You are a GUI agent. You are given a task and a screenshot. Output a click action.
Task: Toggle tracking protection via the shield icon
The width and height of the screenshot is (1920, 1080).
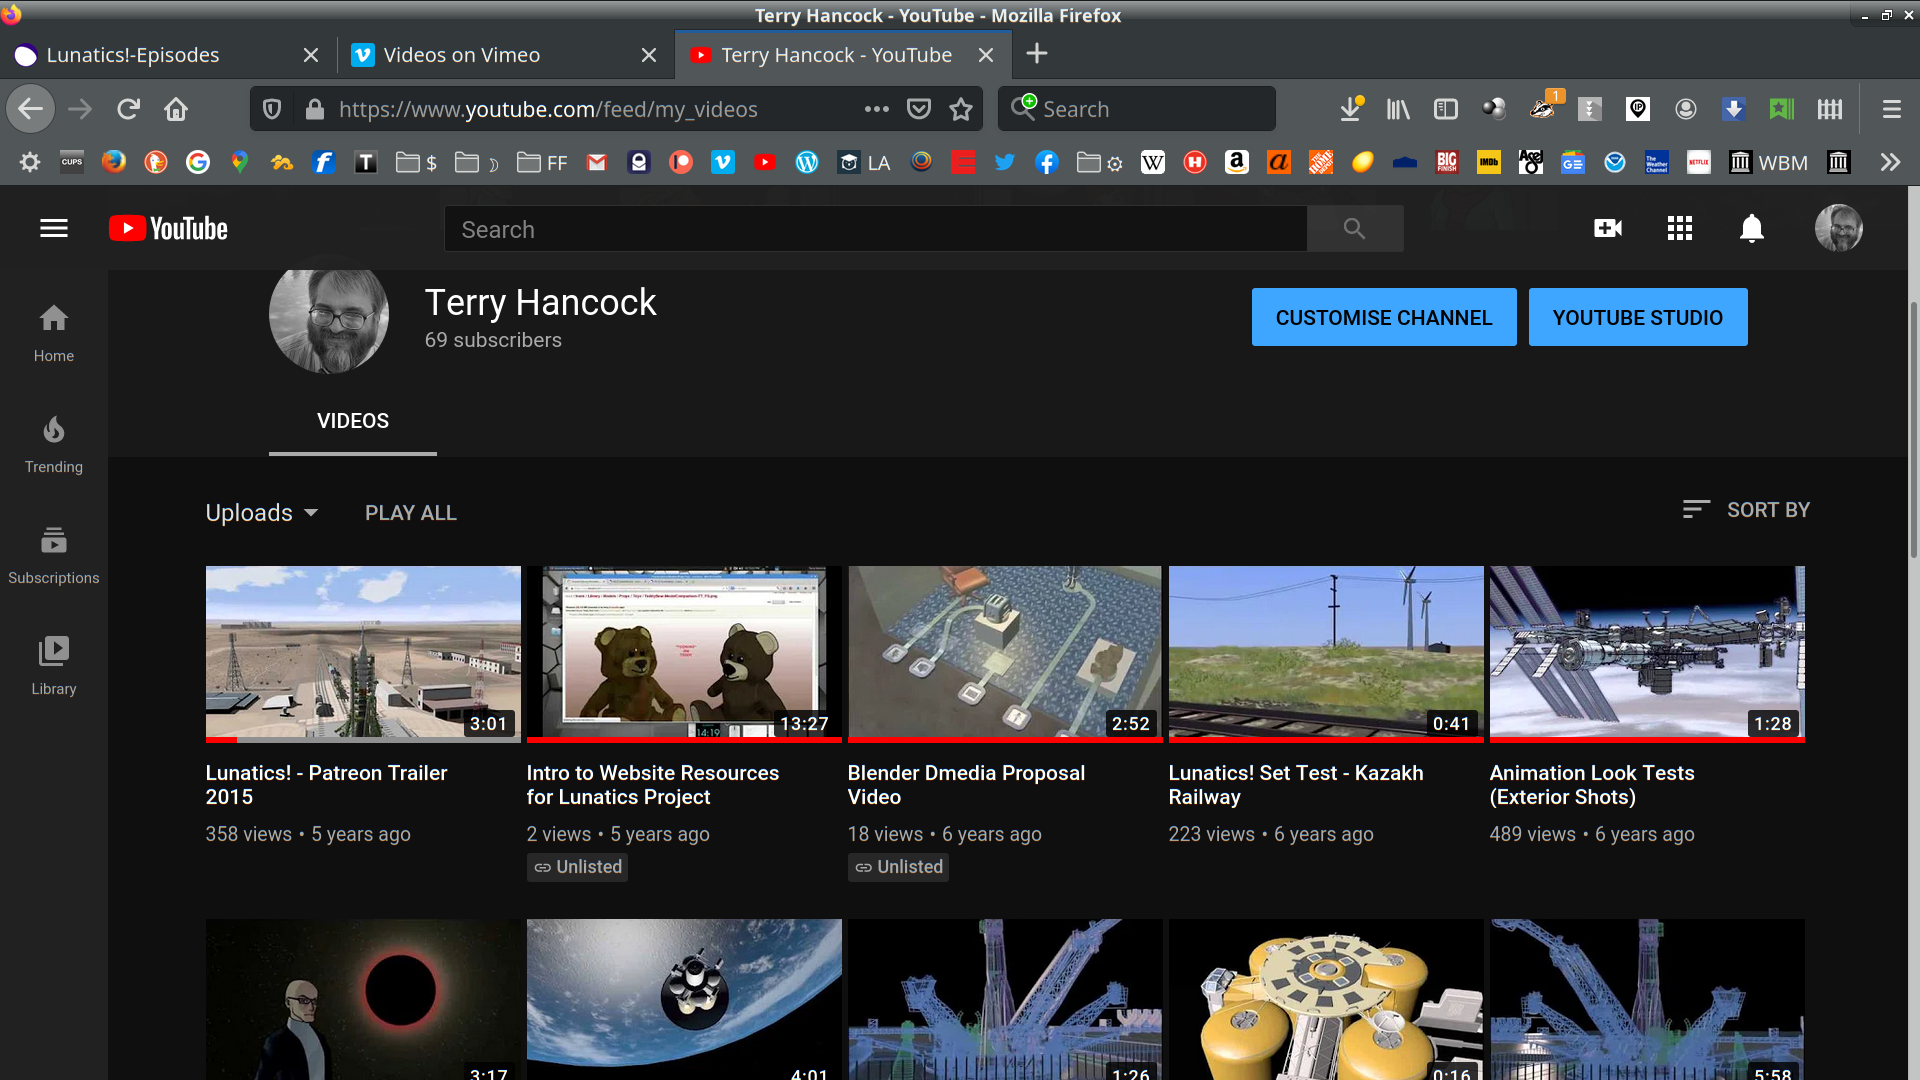pos(271,108)
